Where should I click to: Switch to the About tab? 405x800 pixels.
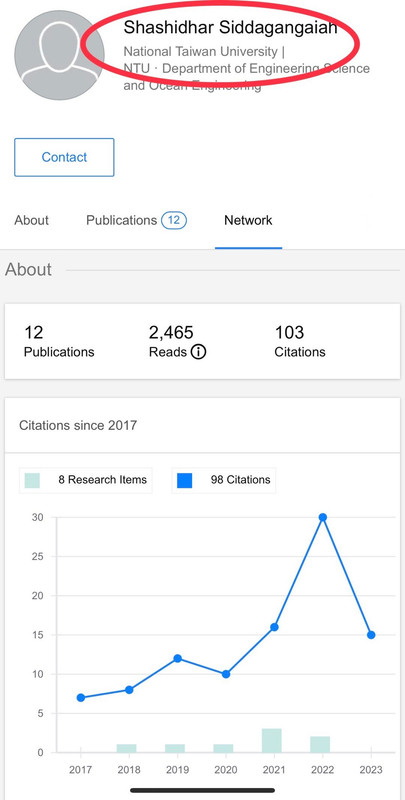click(x=32, y=220)
